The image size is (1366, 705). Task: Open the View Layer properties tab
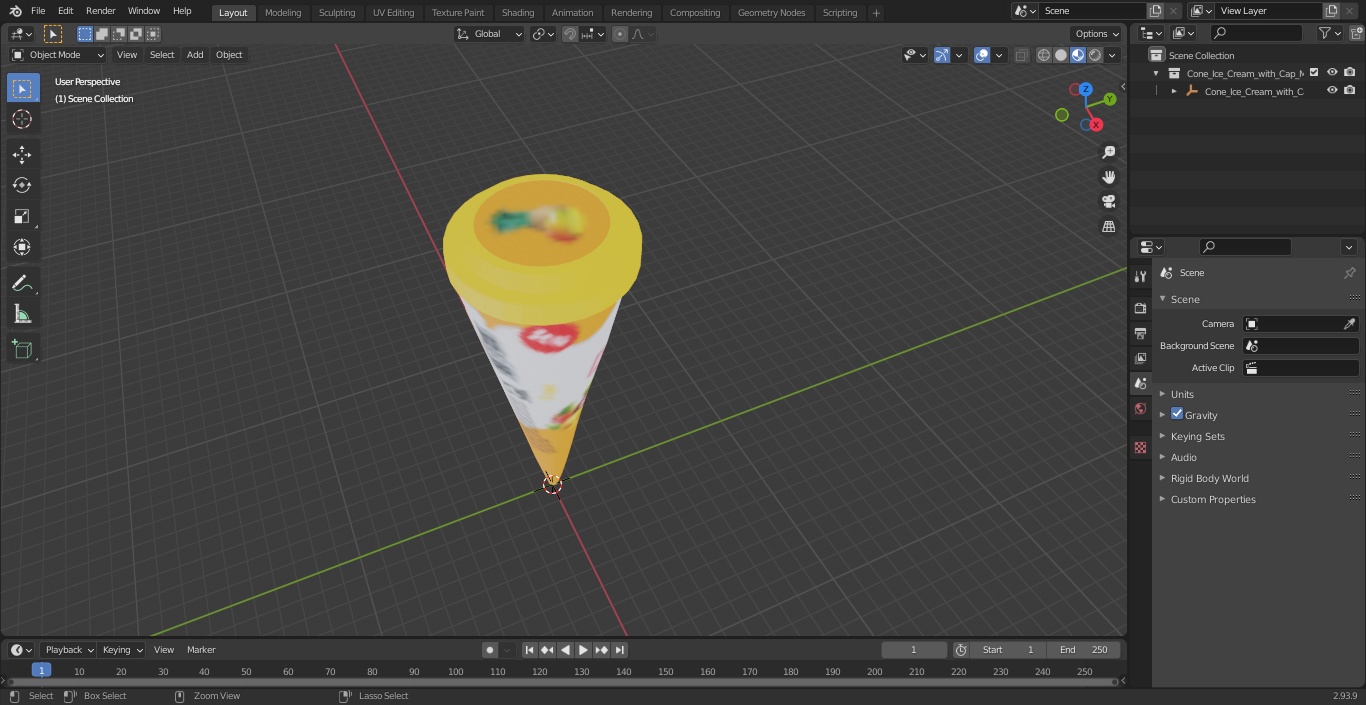click(1140, 358)
